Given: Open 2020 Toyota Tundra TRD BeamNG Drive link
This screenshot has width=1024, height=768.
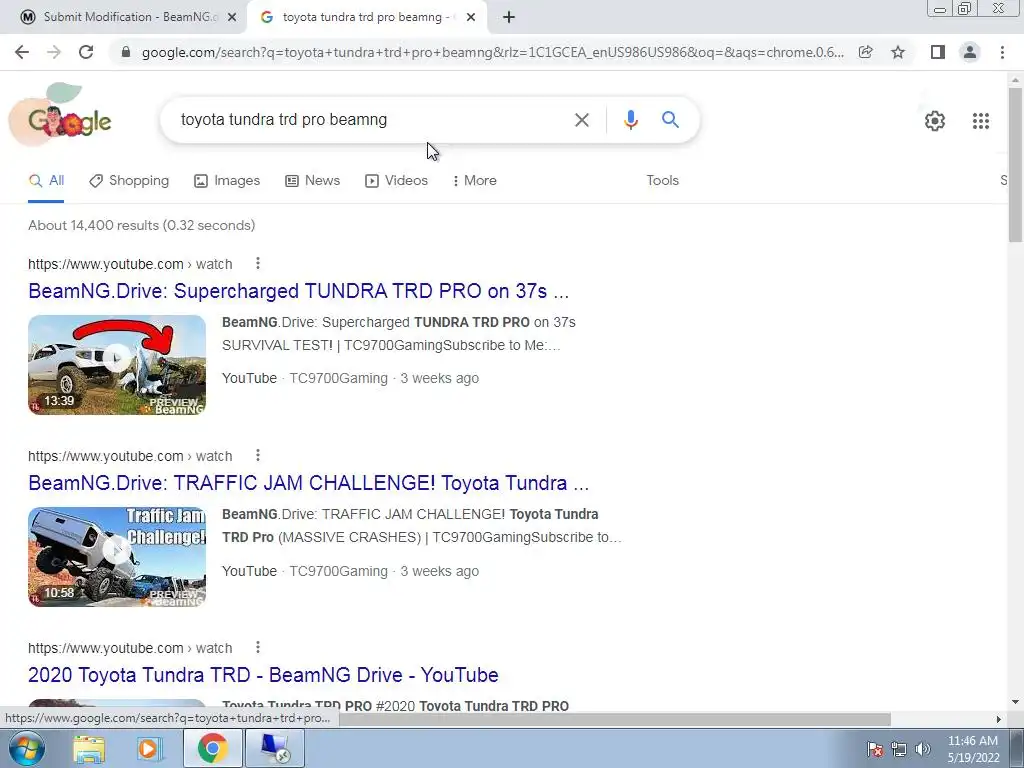Looking at the screenshot, I should click(263, 675).
